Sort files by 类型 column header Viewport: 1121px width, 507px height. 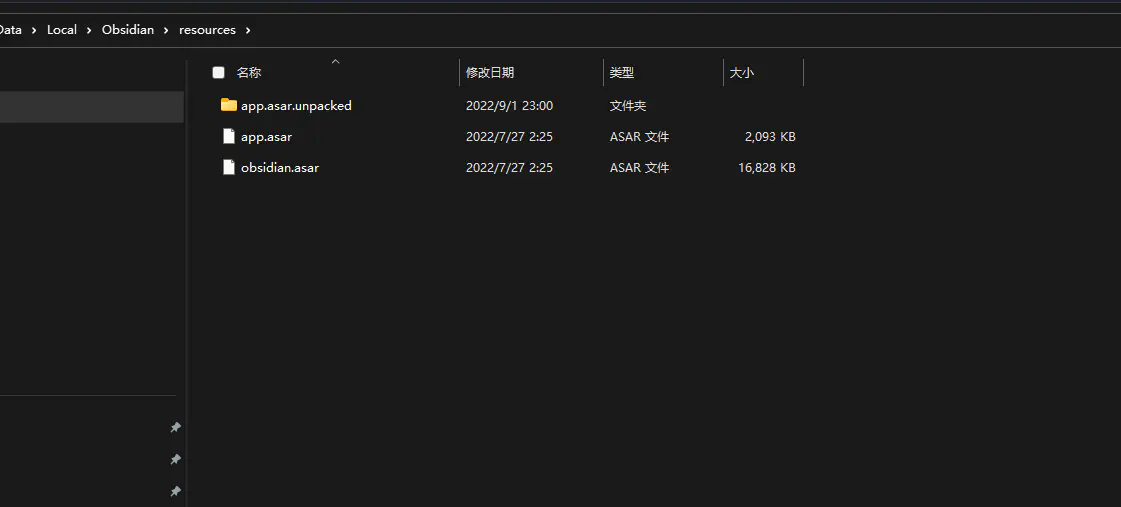click(x=622, y=72)
